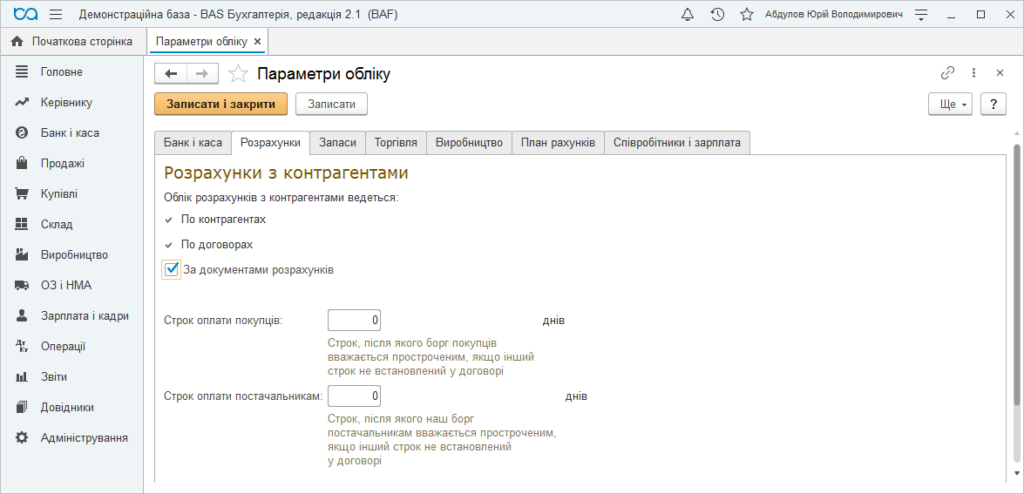Click Записати і закрити button
The width and height of the screenshot is (1024, 494).
coord(221,104)
